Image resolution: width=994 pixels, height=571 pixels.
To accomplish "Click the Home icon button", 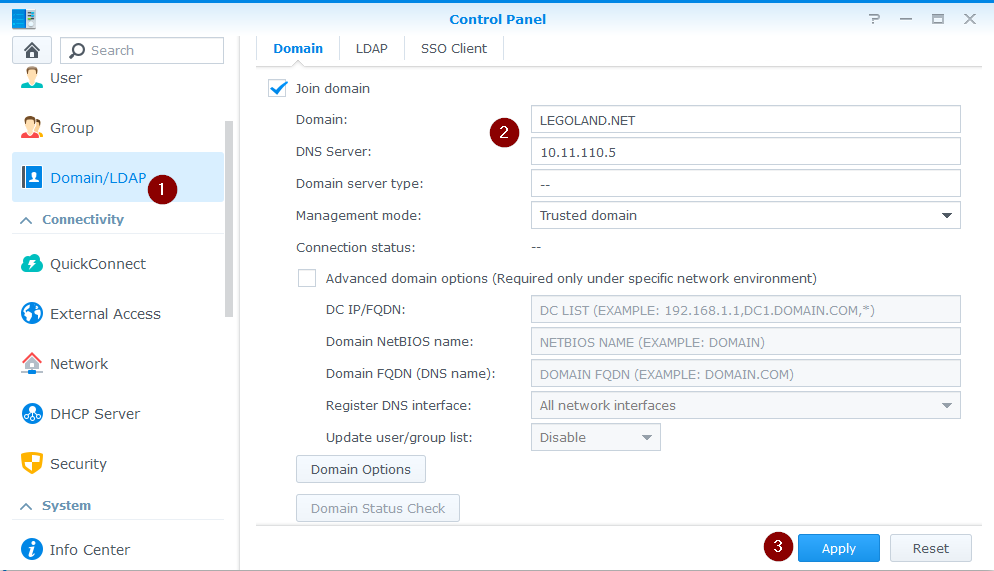I will pos(32,50).
